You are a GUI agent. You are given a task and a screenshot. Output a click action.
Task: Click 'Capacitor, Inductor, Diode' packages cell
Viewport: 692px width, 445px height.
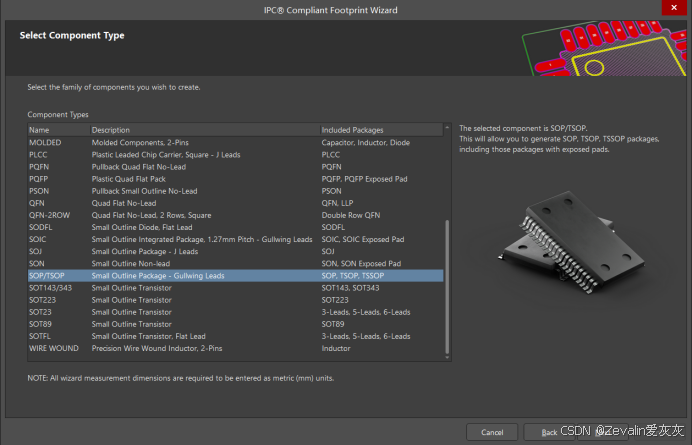pos(365,143)
